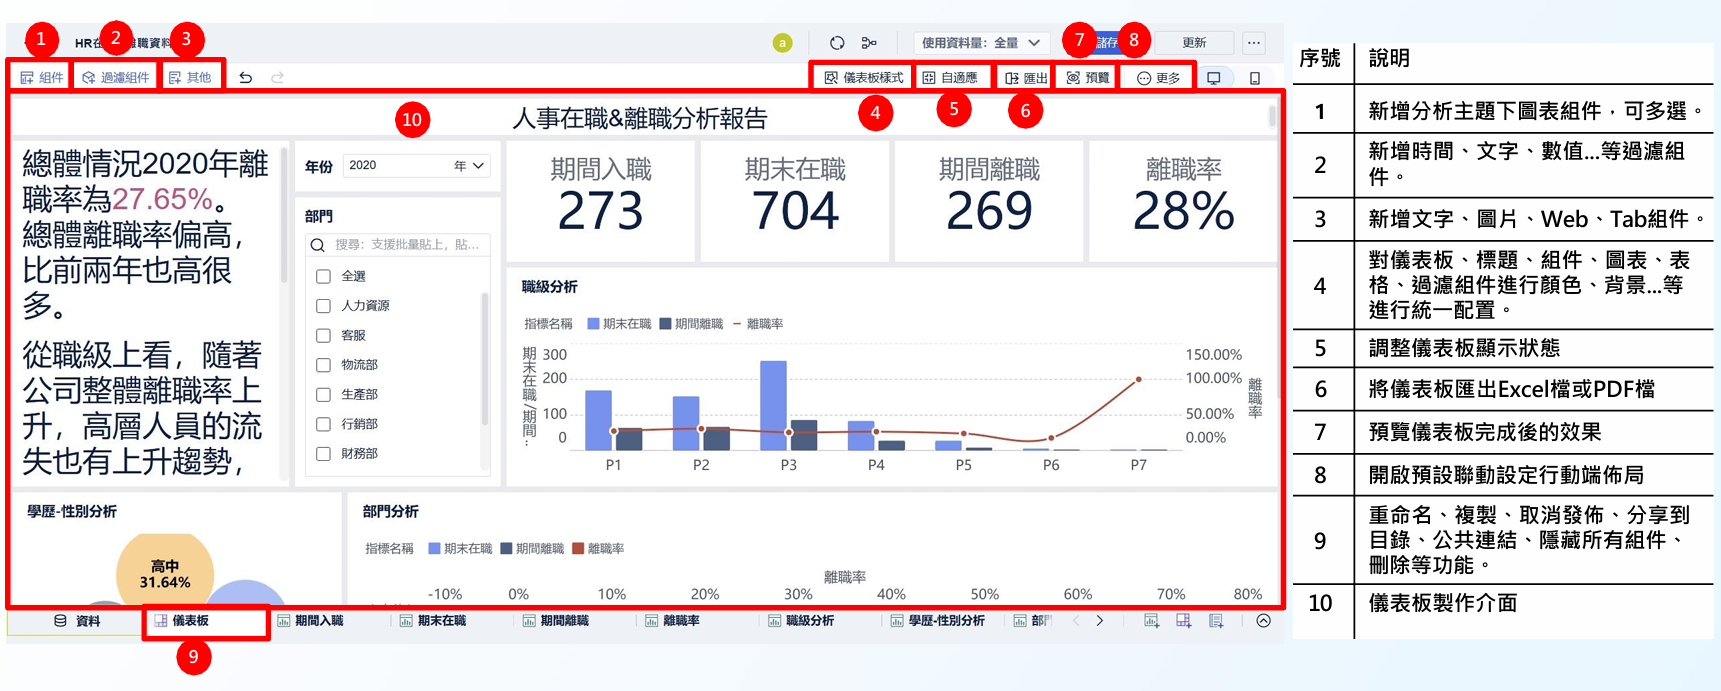Viewport: 1721px width, 691px height.
Task: Click the yellow 'a' user avatar
Action: pos(782,43)
